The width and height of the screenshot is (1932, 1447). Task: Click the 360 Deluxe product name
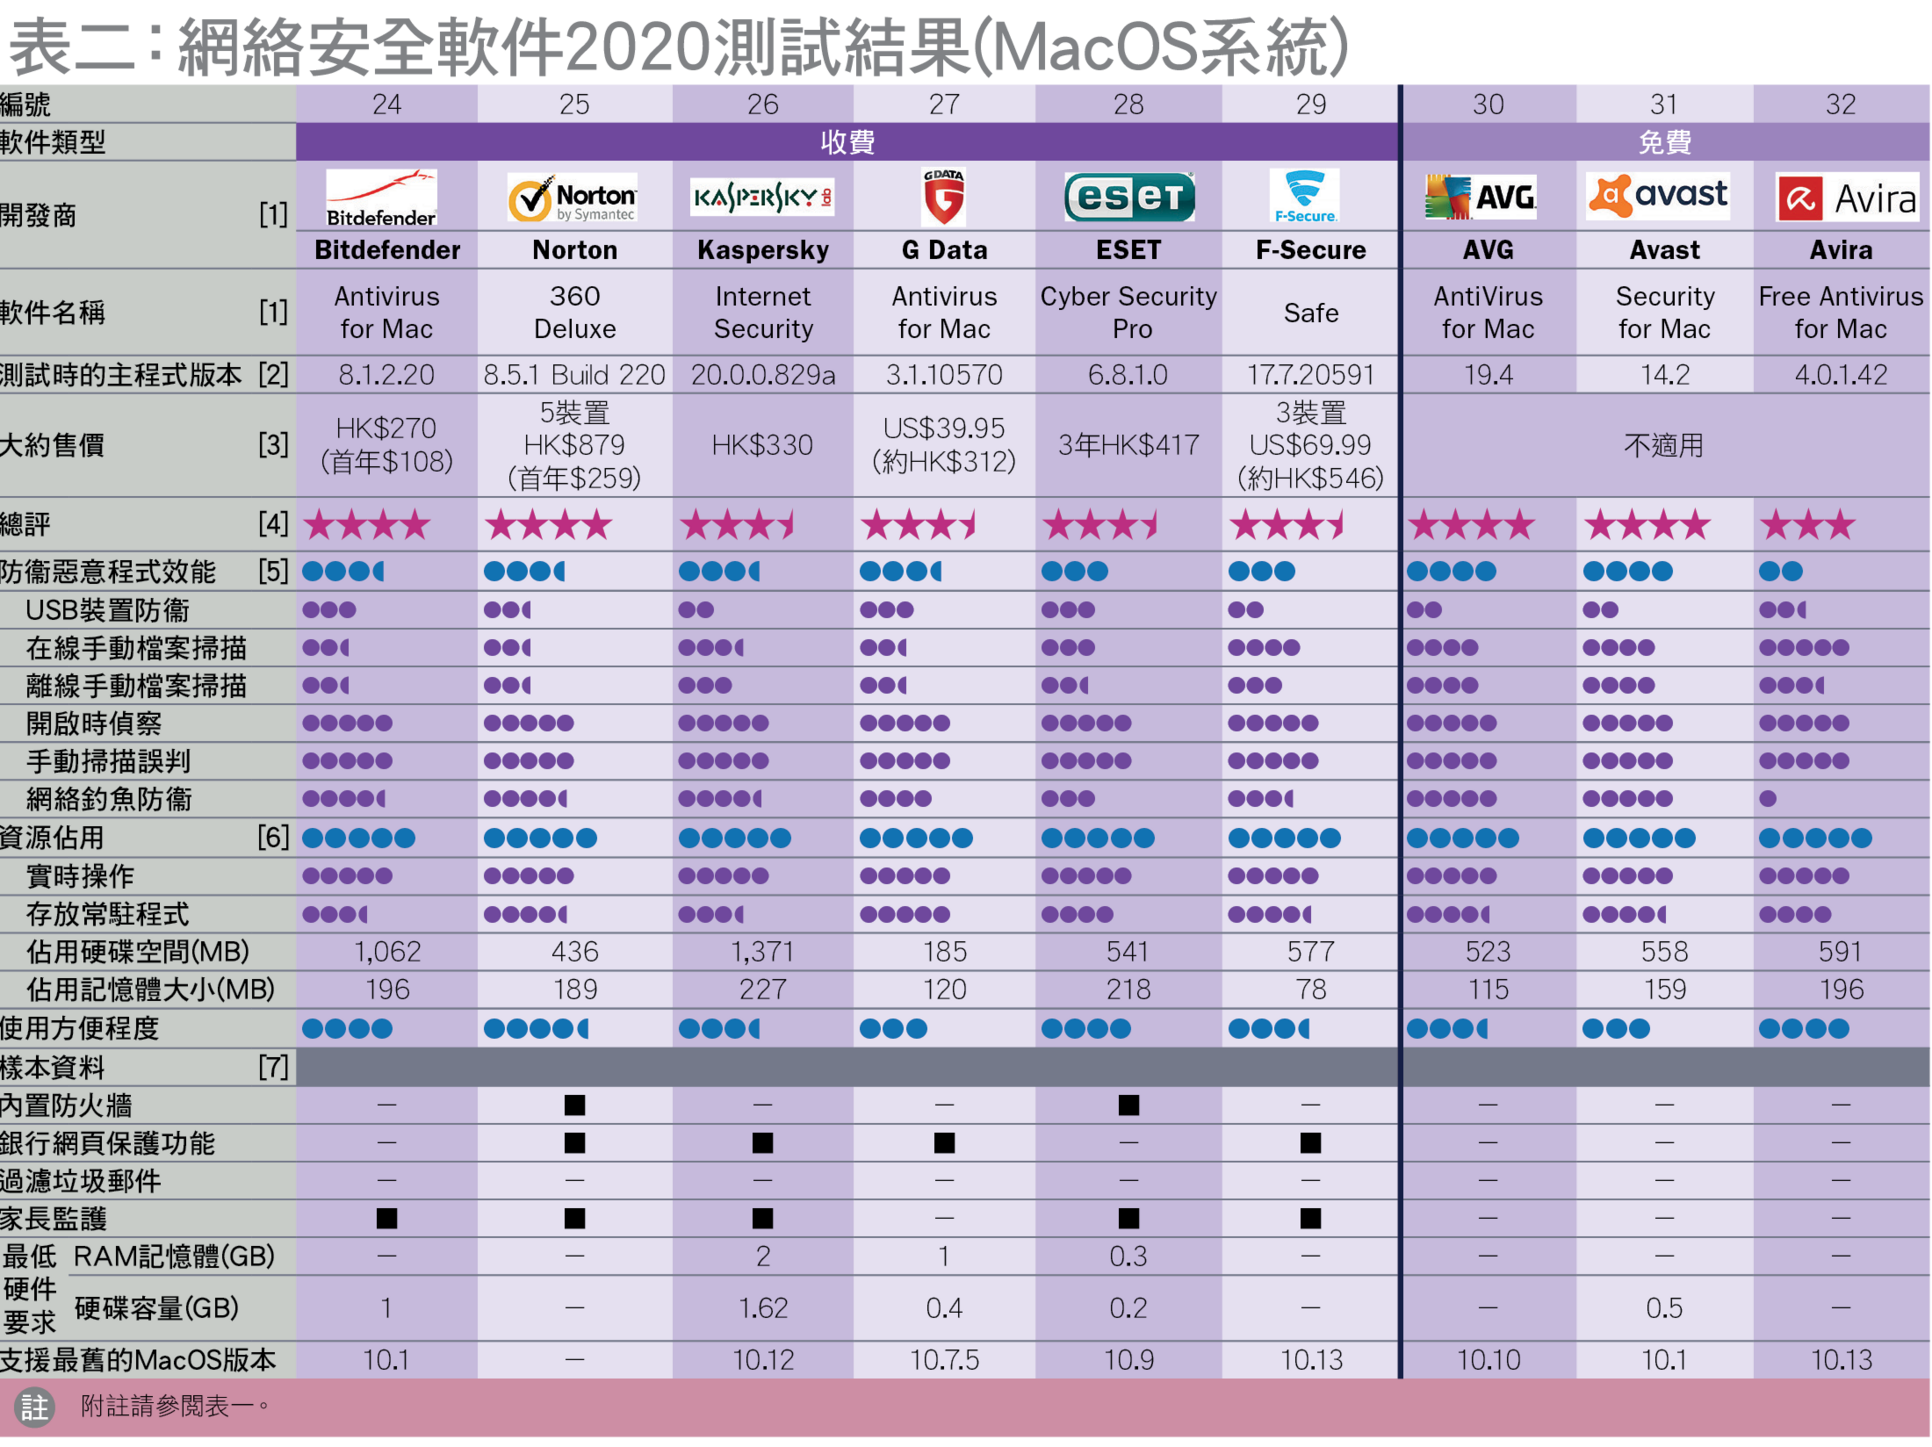point(574,312)
